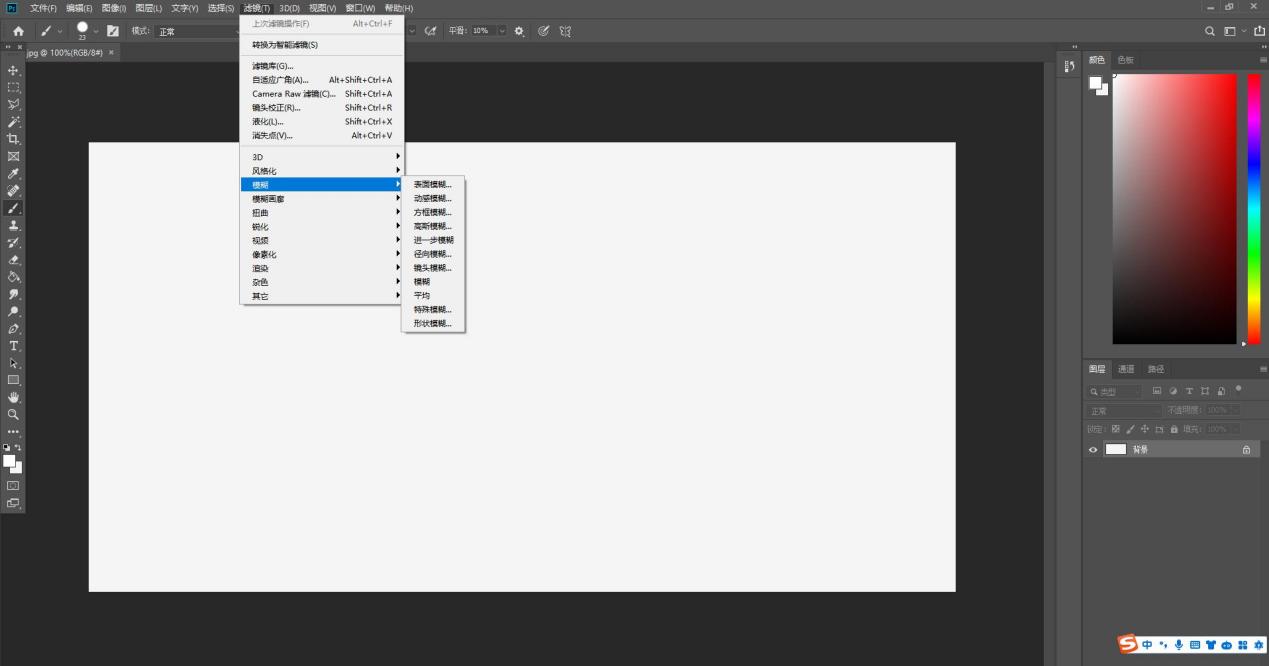Toggle the brush settings panel icon

point(113,31)
